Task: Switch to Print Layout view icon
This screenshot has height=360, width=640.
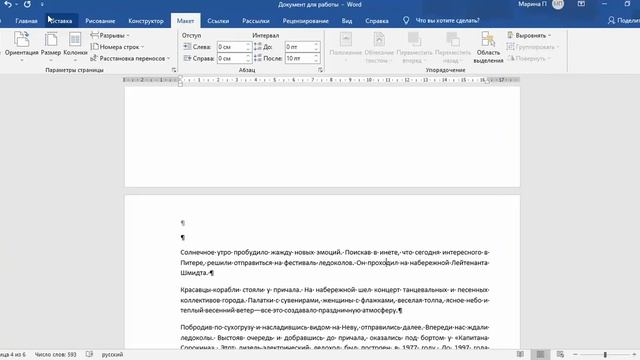Action: [540, 354]
